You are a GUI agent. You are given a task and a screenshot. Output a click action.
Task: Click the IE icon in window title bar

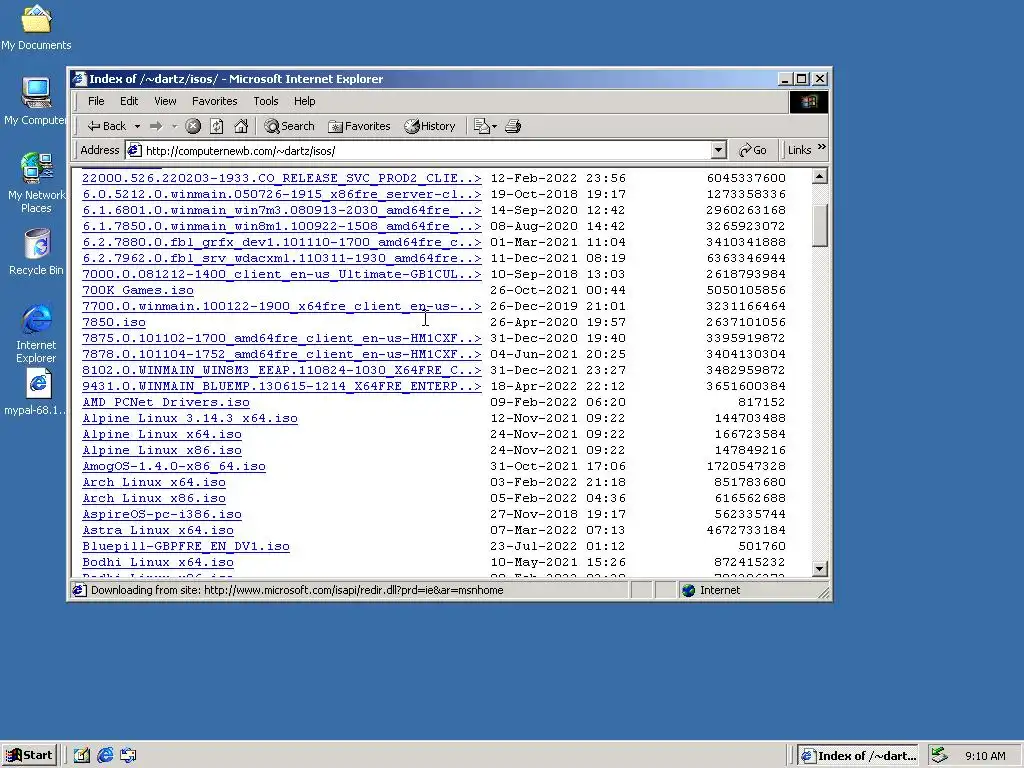point(80,79)
